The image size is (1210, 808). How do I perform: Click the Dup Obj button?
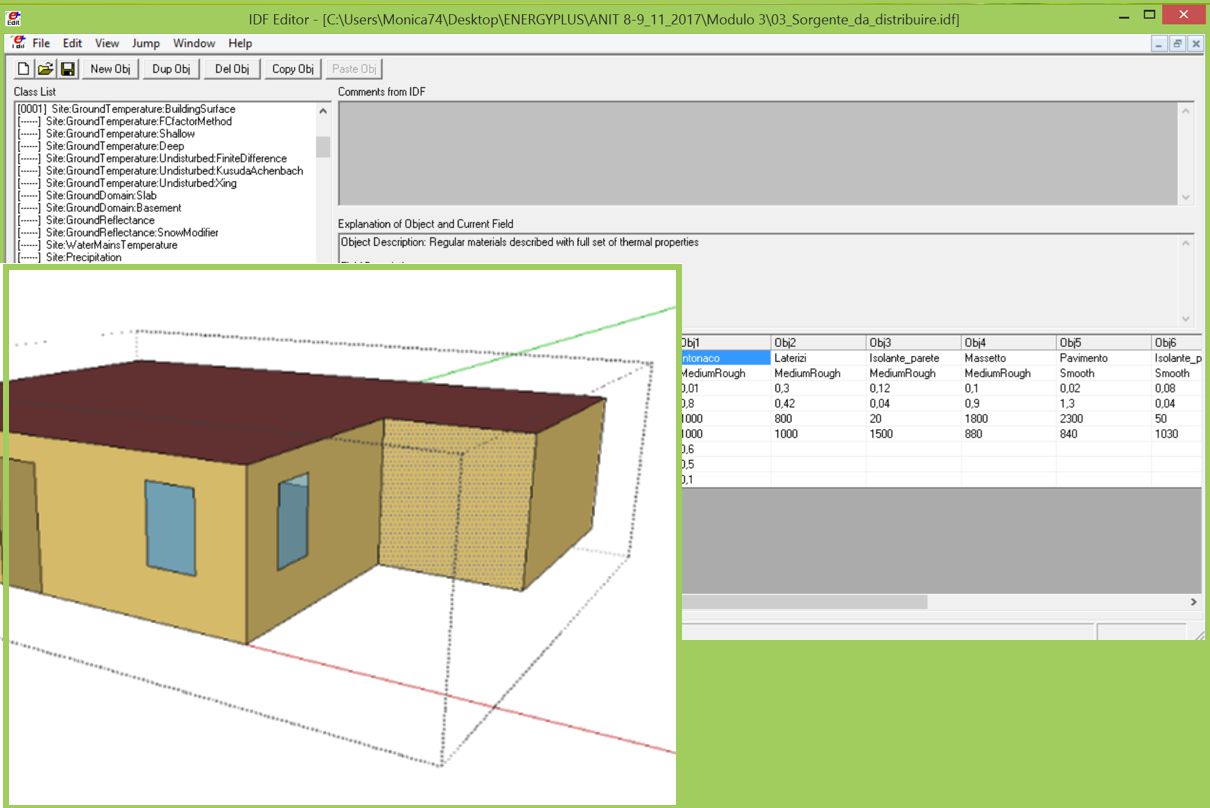point(170,69)
